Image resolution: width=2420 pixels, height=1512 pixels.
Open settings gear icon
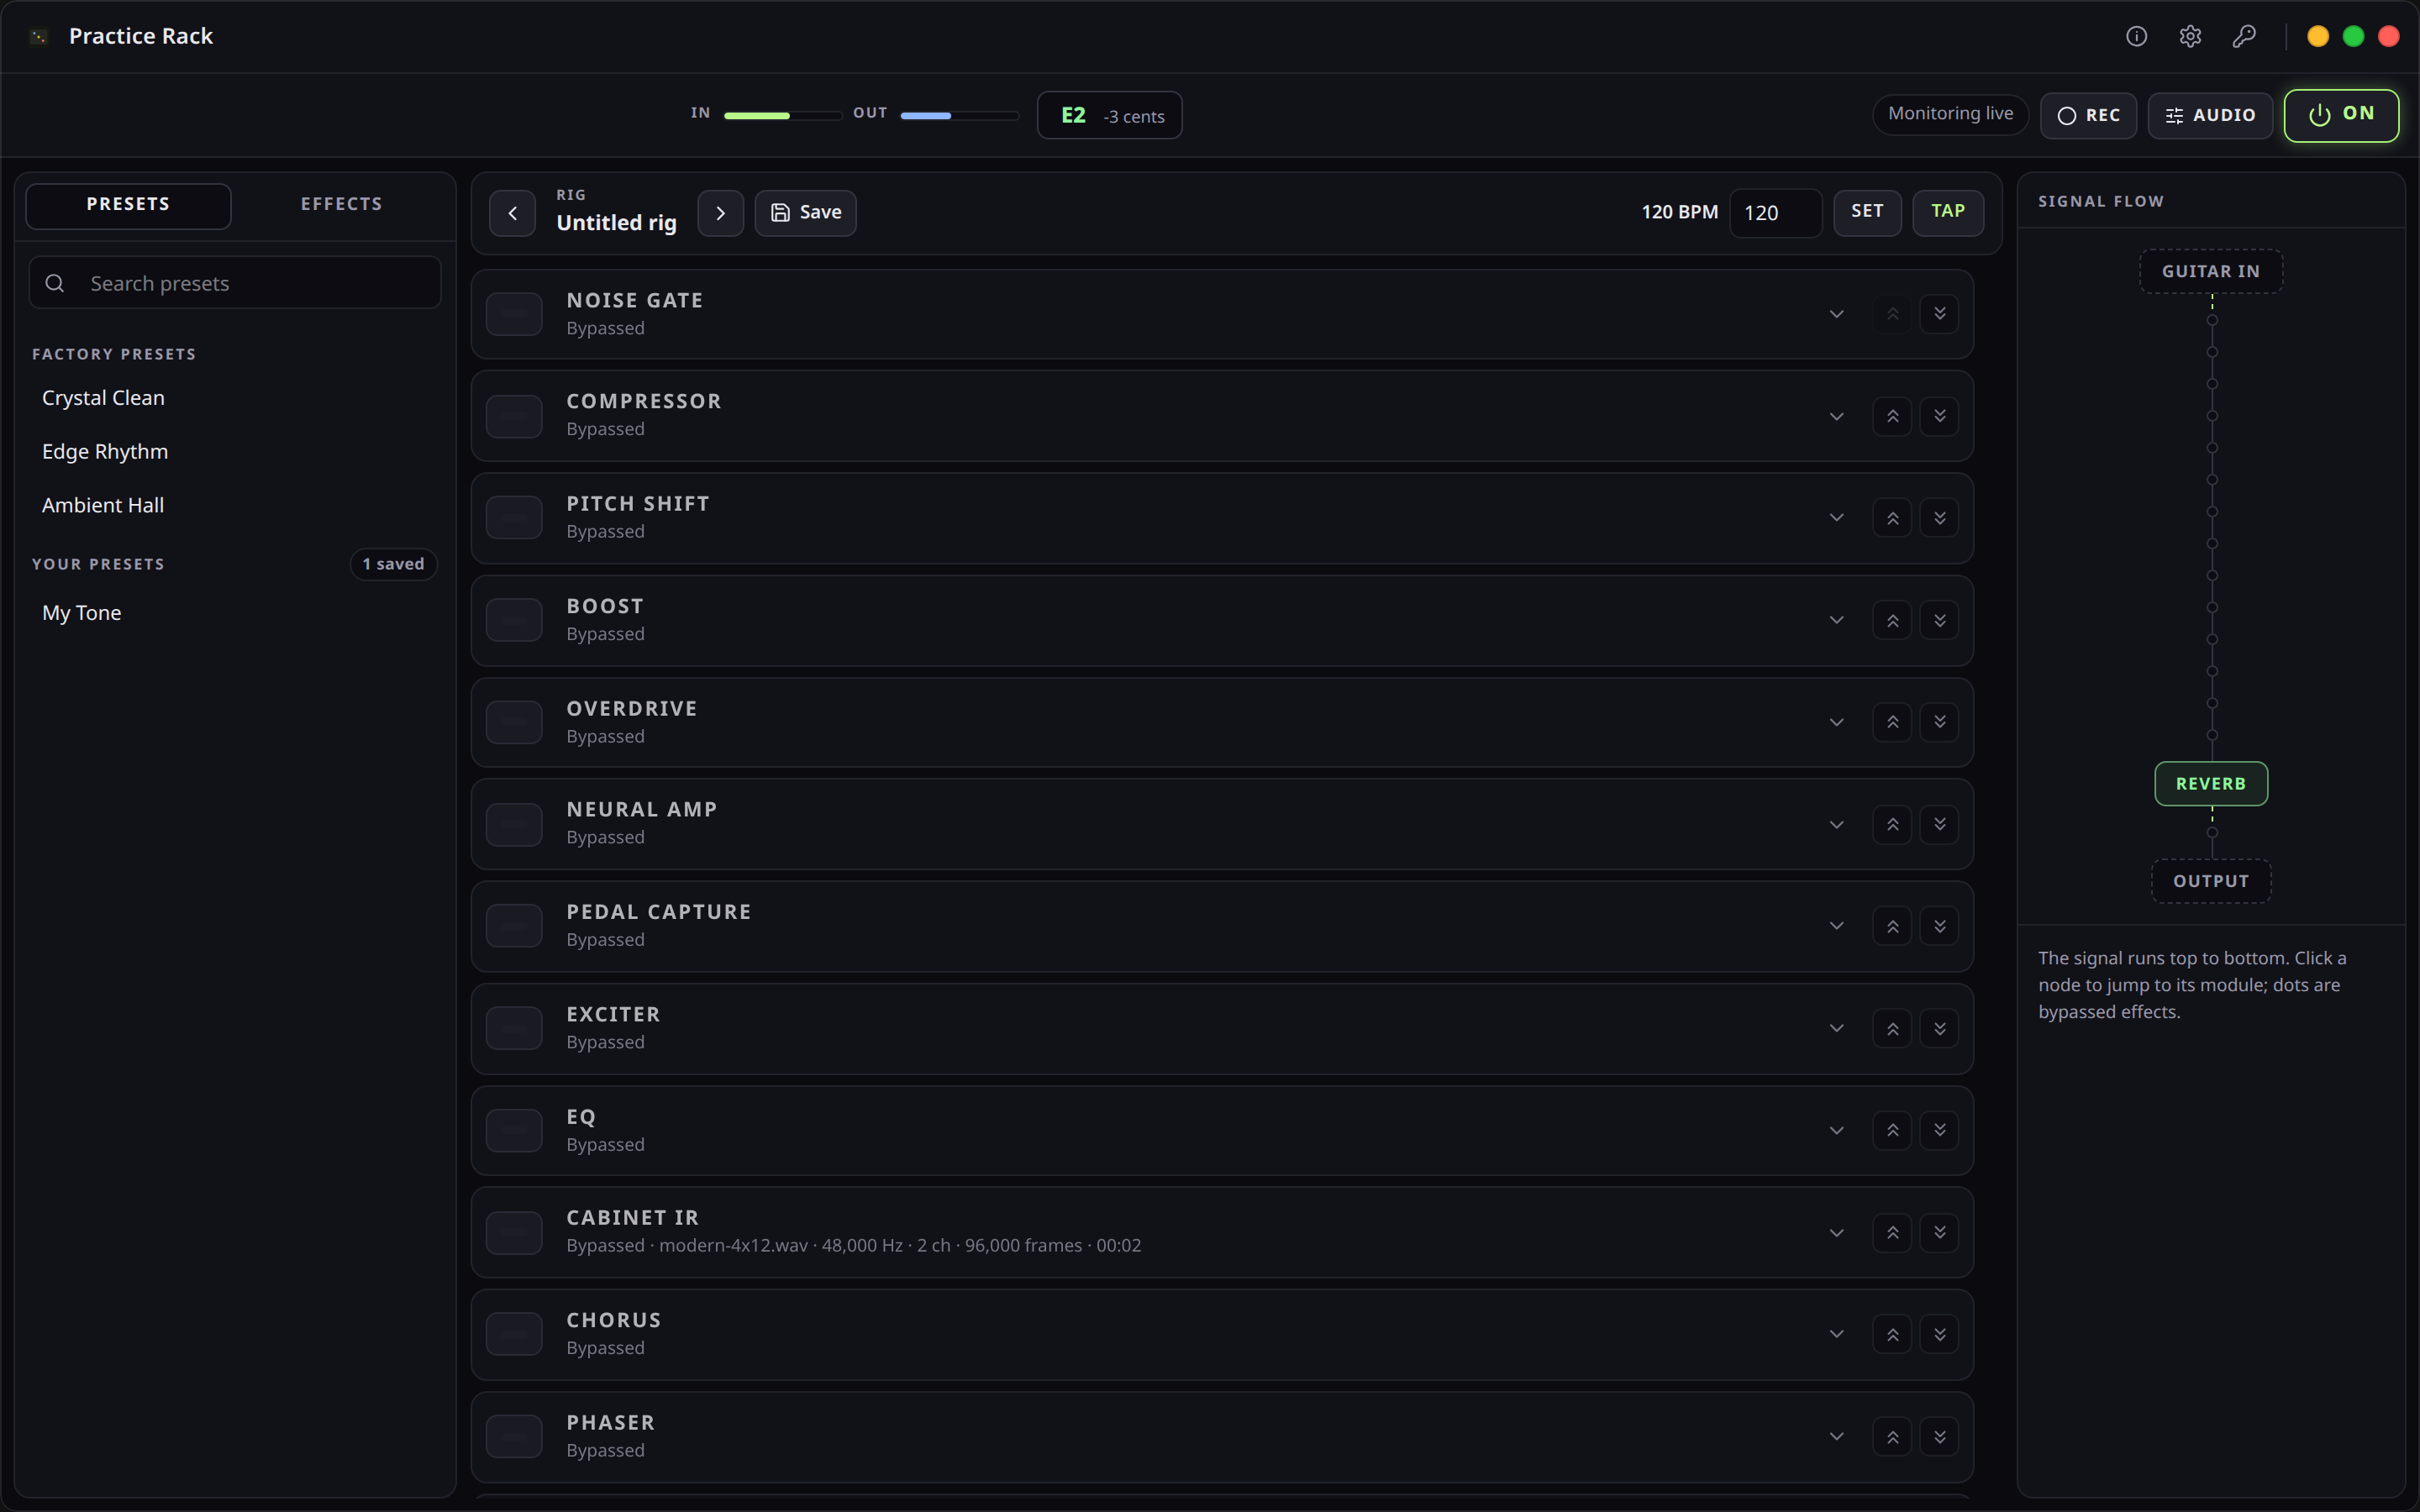click(2190, 37)
